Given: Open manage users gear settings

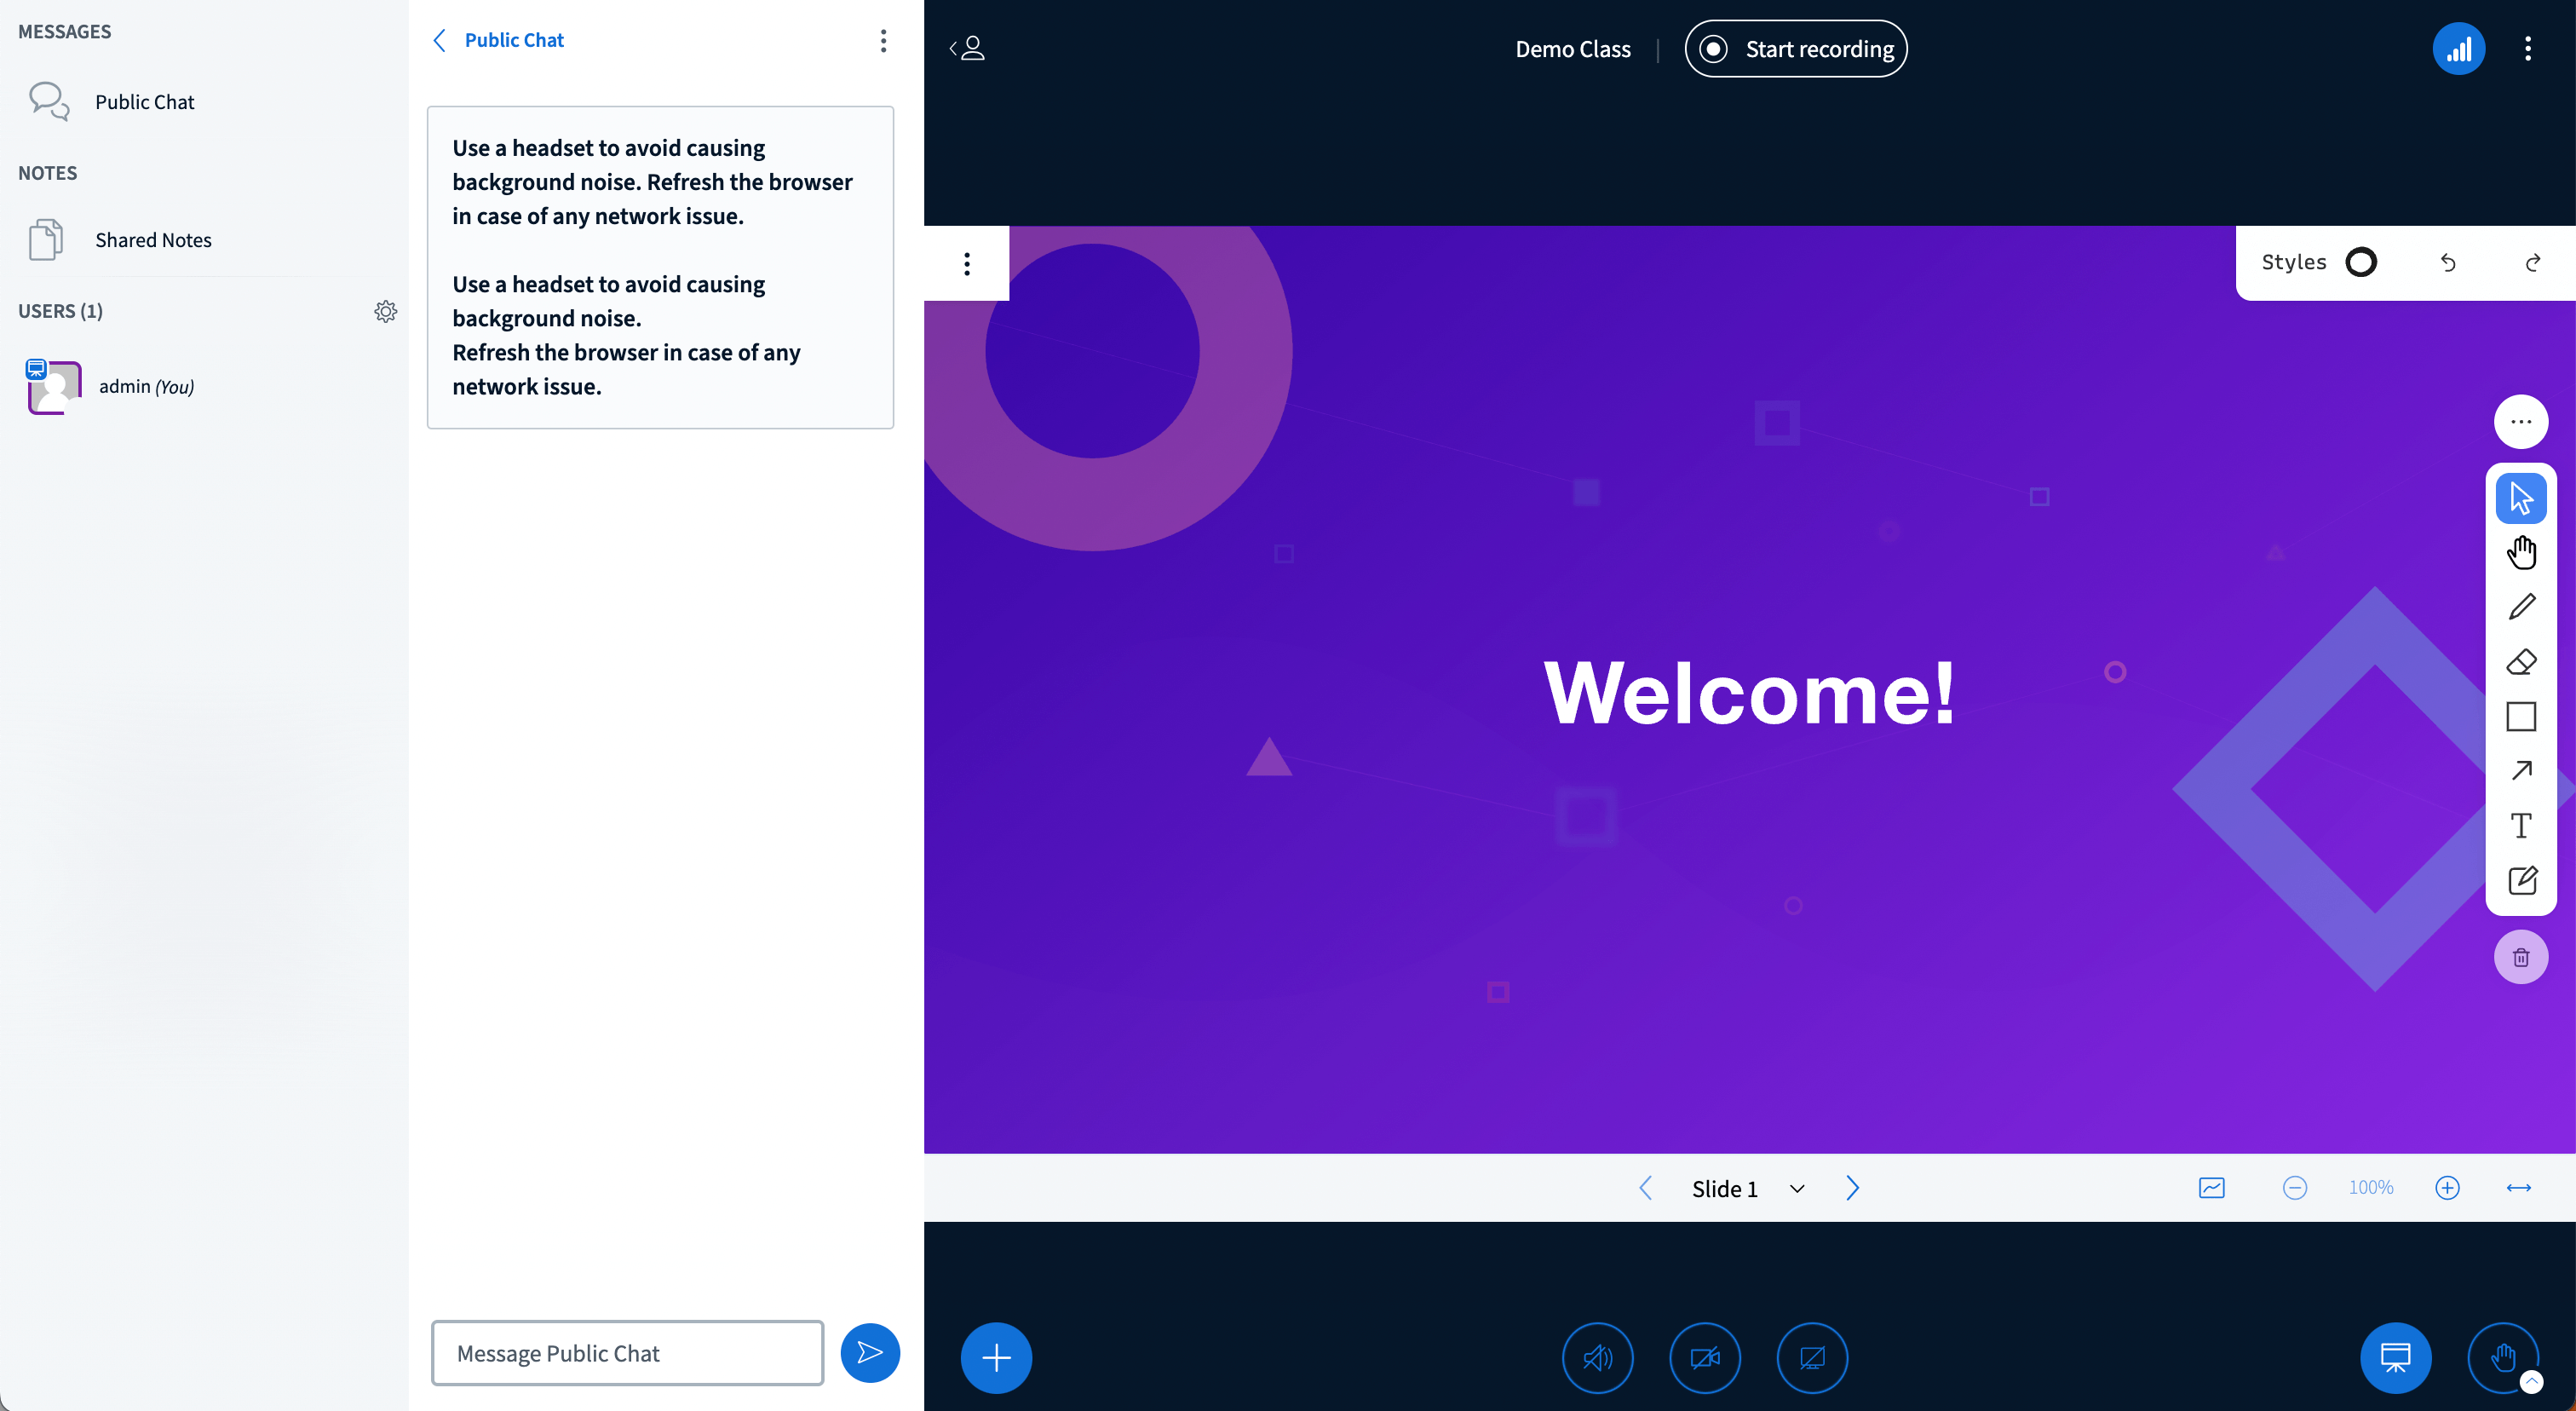Looking at the screenshot, I should (385, 311).
